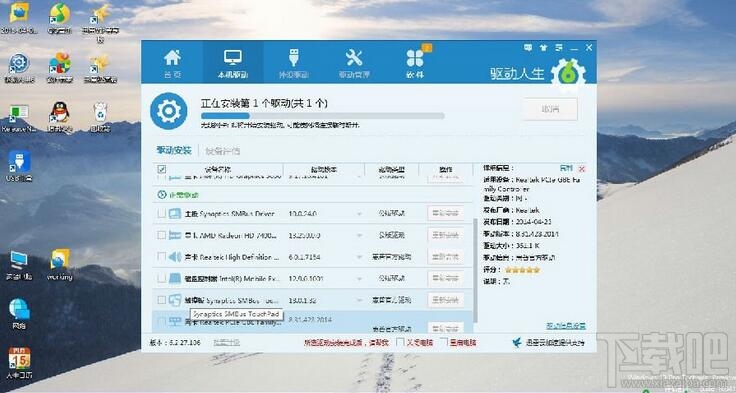736x393 pixels.
Task: Click the graphics card icon in AMD row
Action: coord(175,234)
